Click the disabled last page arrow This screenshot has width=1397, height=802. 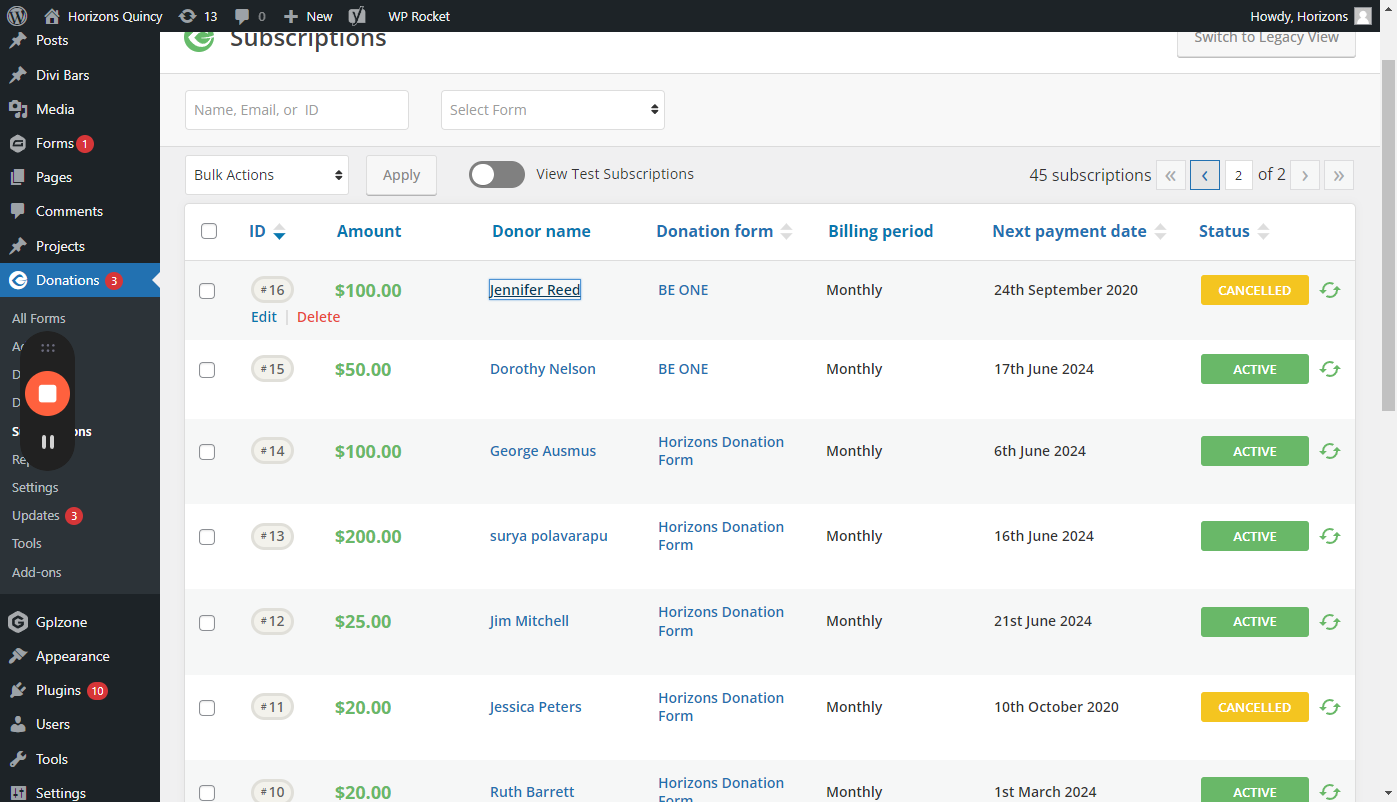tap(1339, 175)
